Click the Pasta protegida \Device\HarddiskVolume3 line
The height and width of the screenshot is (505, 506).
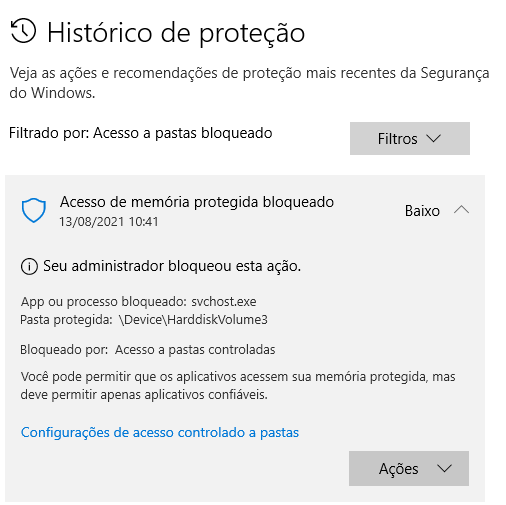[x=144, y=320]
